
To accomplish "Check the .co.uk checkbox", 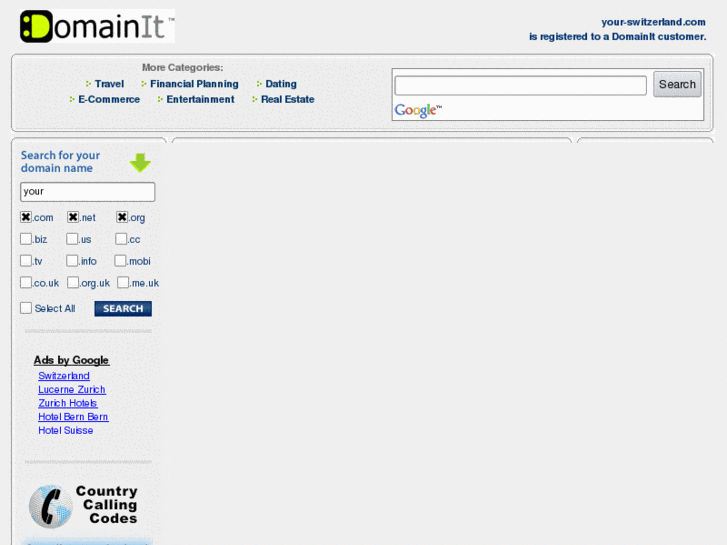I will coord(26,282).
